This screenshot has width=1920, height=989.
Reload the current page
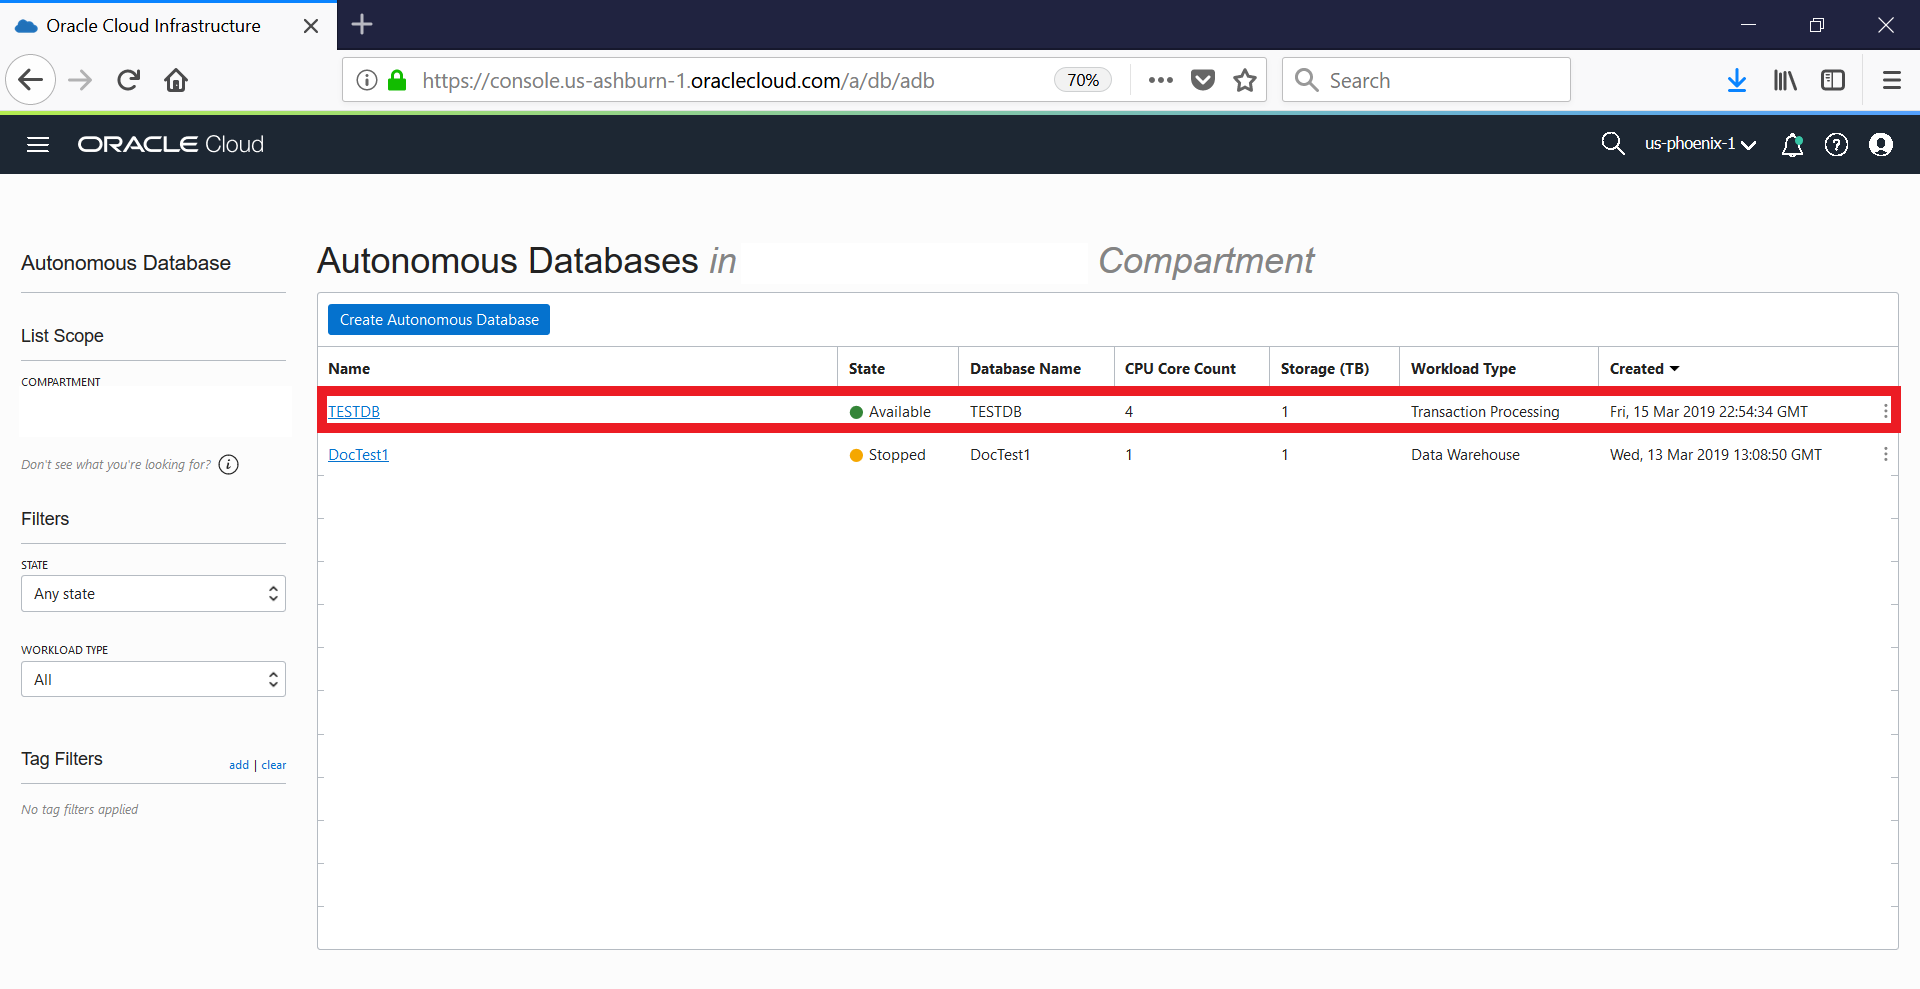128,80
